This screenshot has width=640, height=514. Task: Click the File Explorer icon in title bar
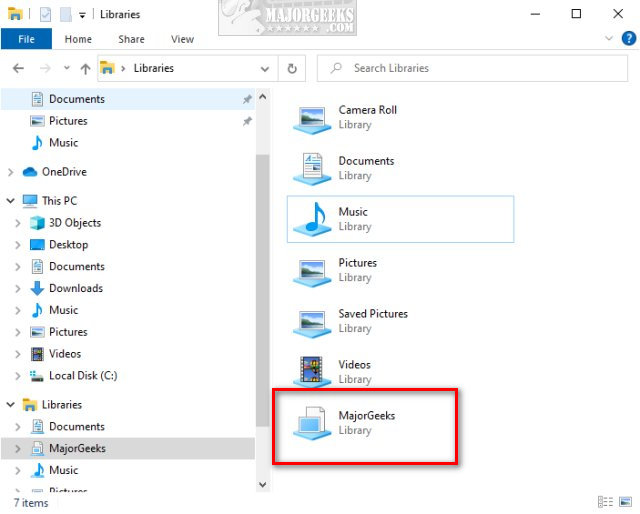[15, 14]
